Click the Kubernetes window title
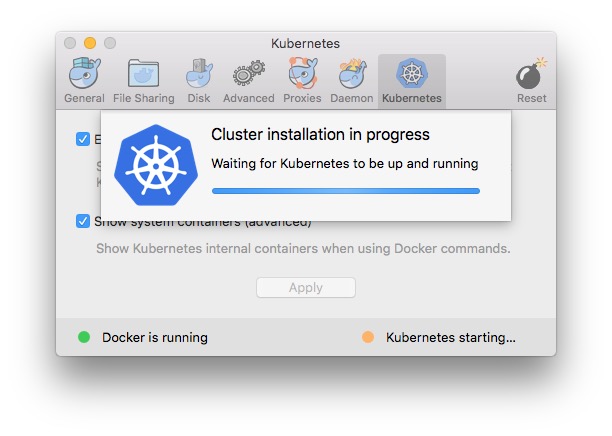The height and width of the screenshot is (436, 612). pos(305,43)
